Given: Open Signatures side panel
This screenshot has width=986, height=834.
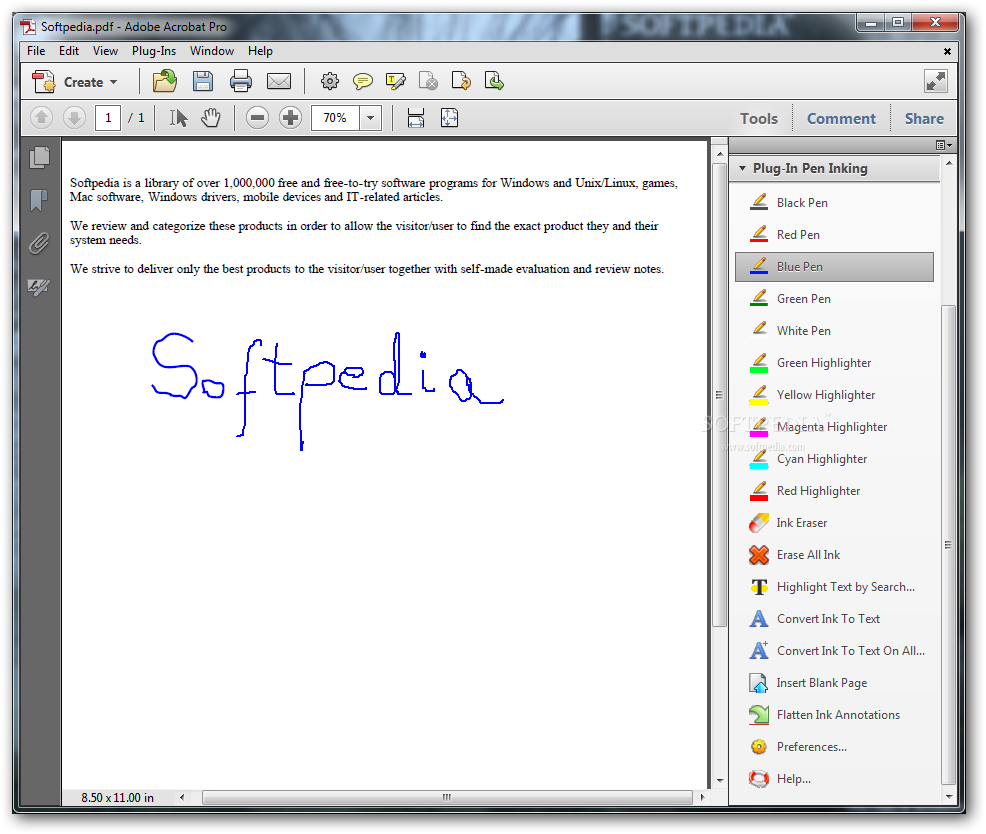Looking at the screenshot, I should (39, 287).
